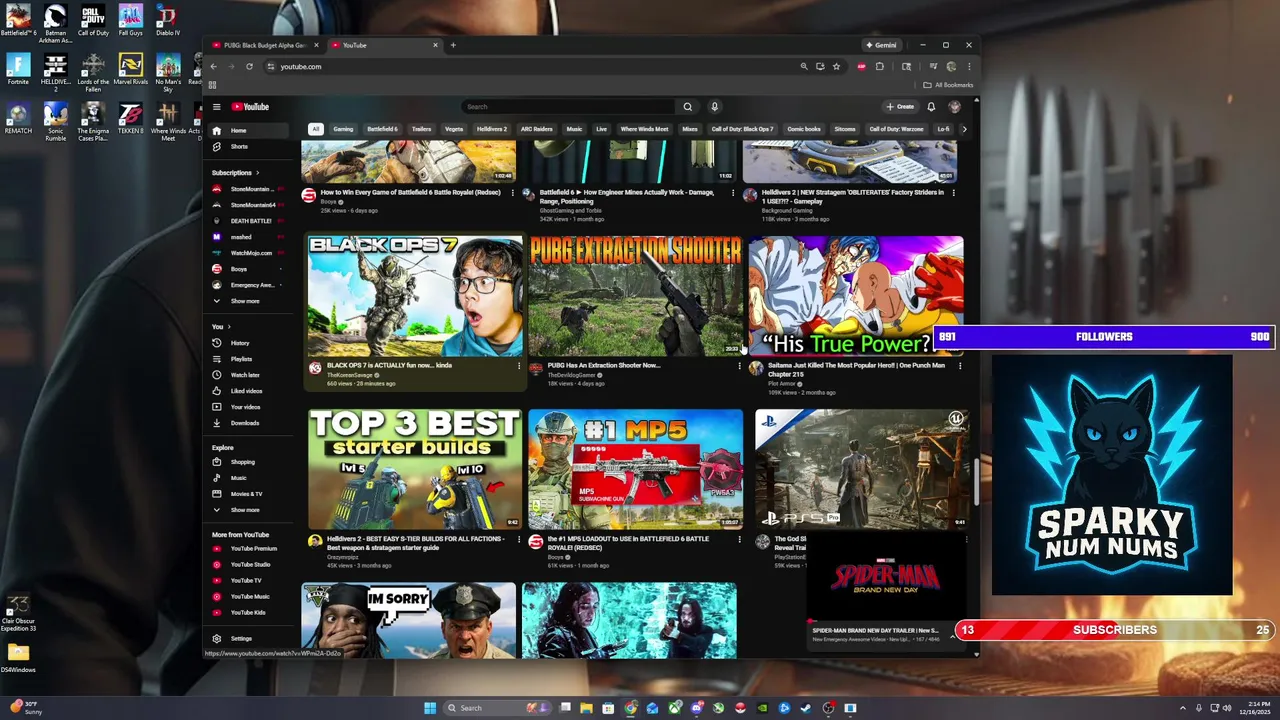Open TEKKEN 8 desktop shortcut
Viewport: 1280px width, 720px height.
pyautogui.click(x=130, y=117)
